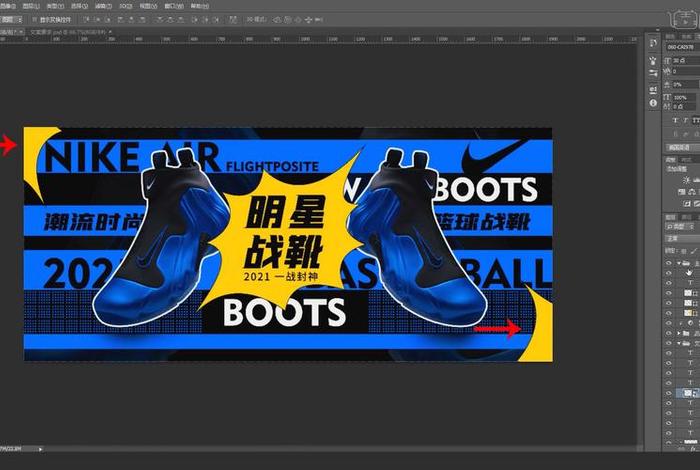
Task: Click the Brightness/Contrast adjustment sun icon
Action: click(687, 180)
